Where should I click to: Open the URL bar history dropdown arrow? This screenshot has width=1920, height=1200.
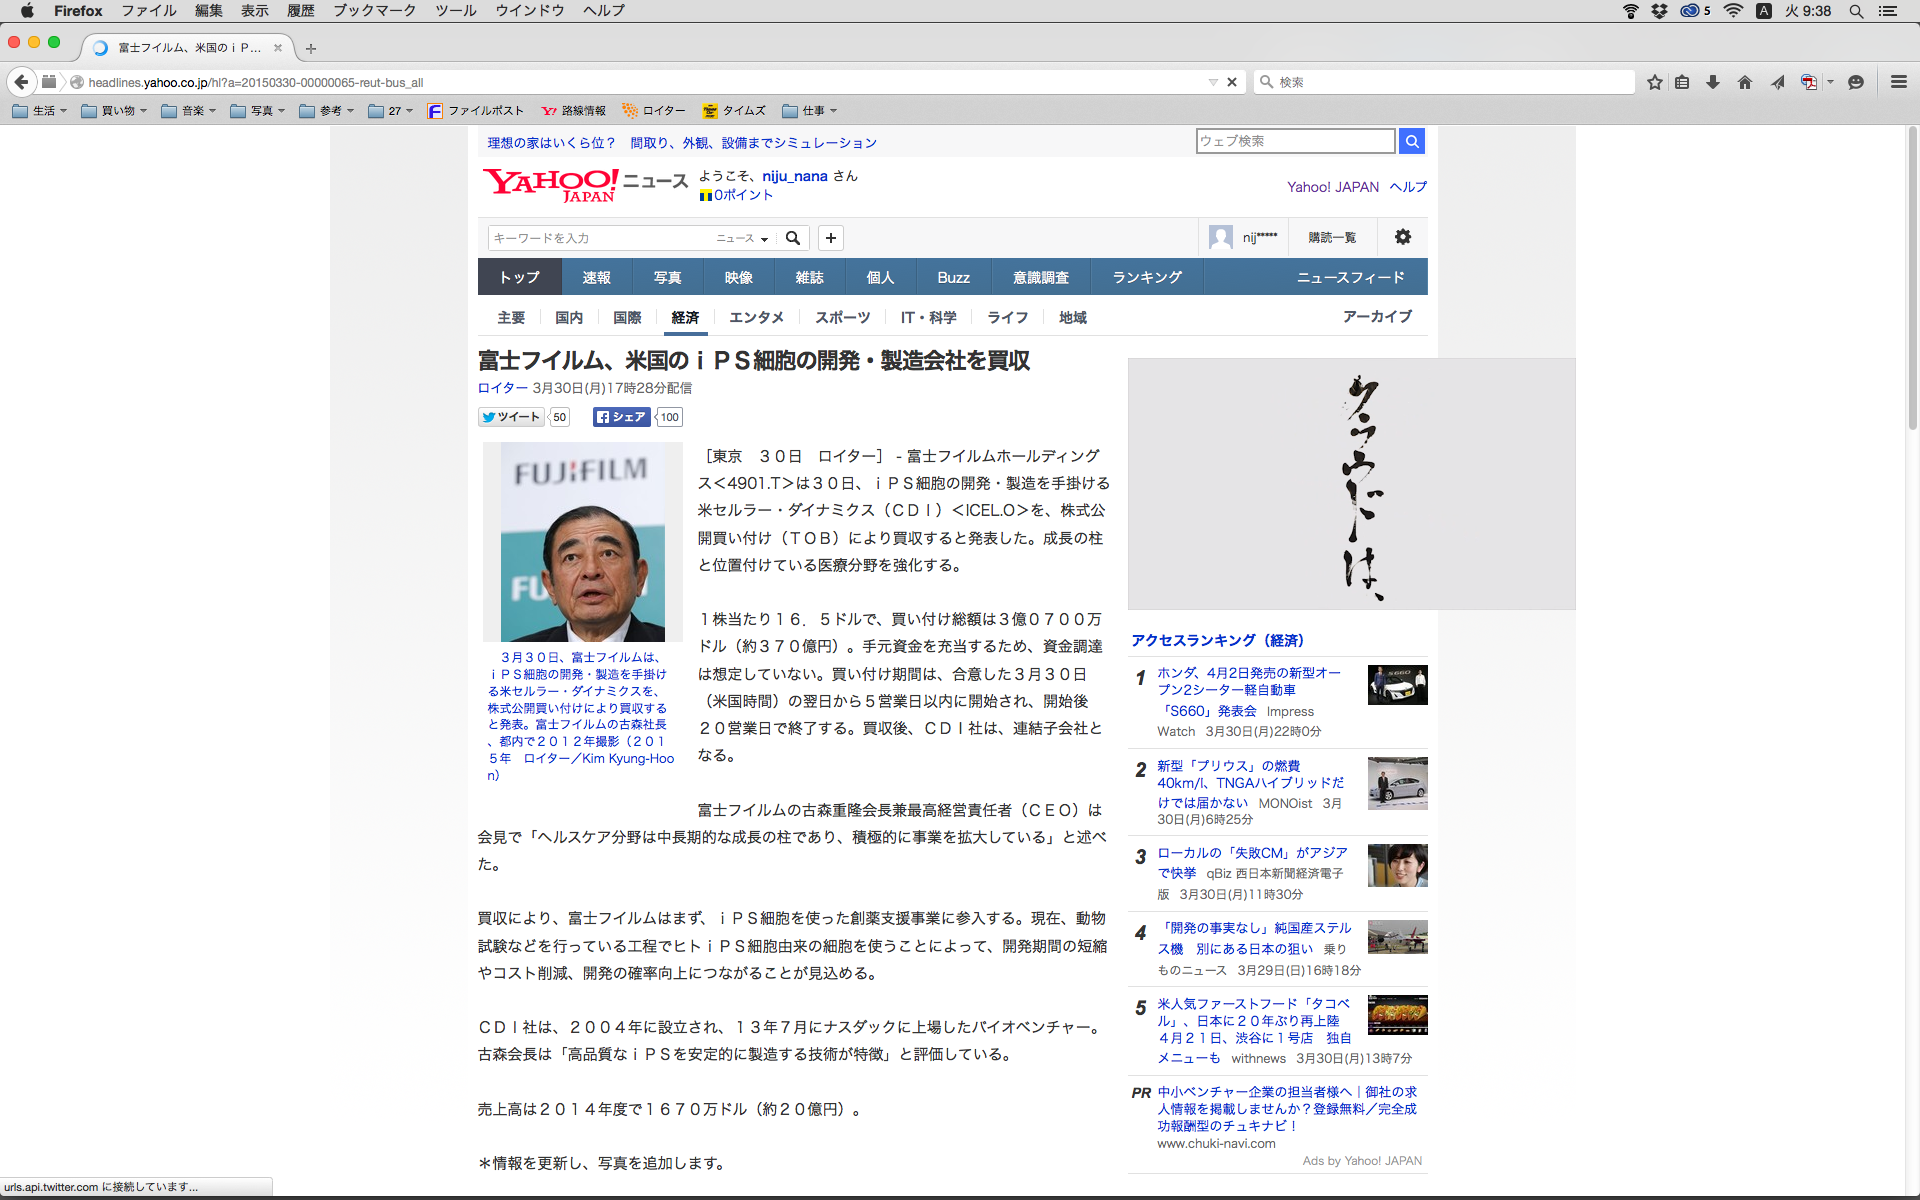tap(1213, 82)
